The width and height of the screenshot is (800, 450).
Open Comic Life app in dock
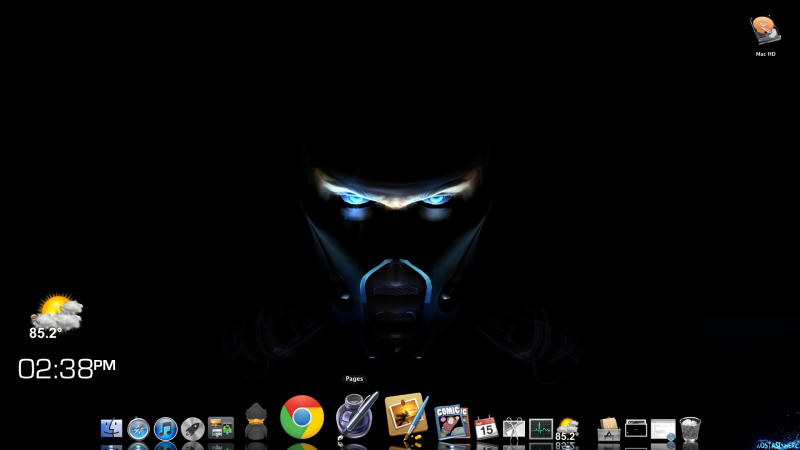[x=452, y=422]
